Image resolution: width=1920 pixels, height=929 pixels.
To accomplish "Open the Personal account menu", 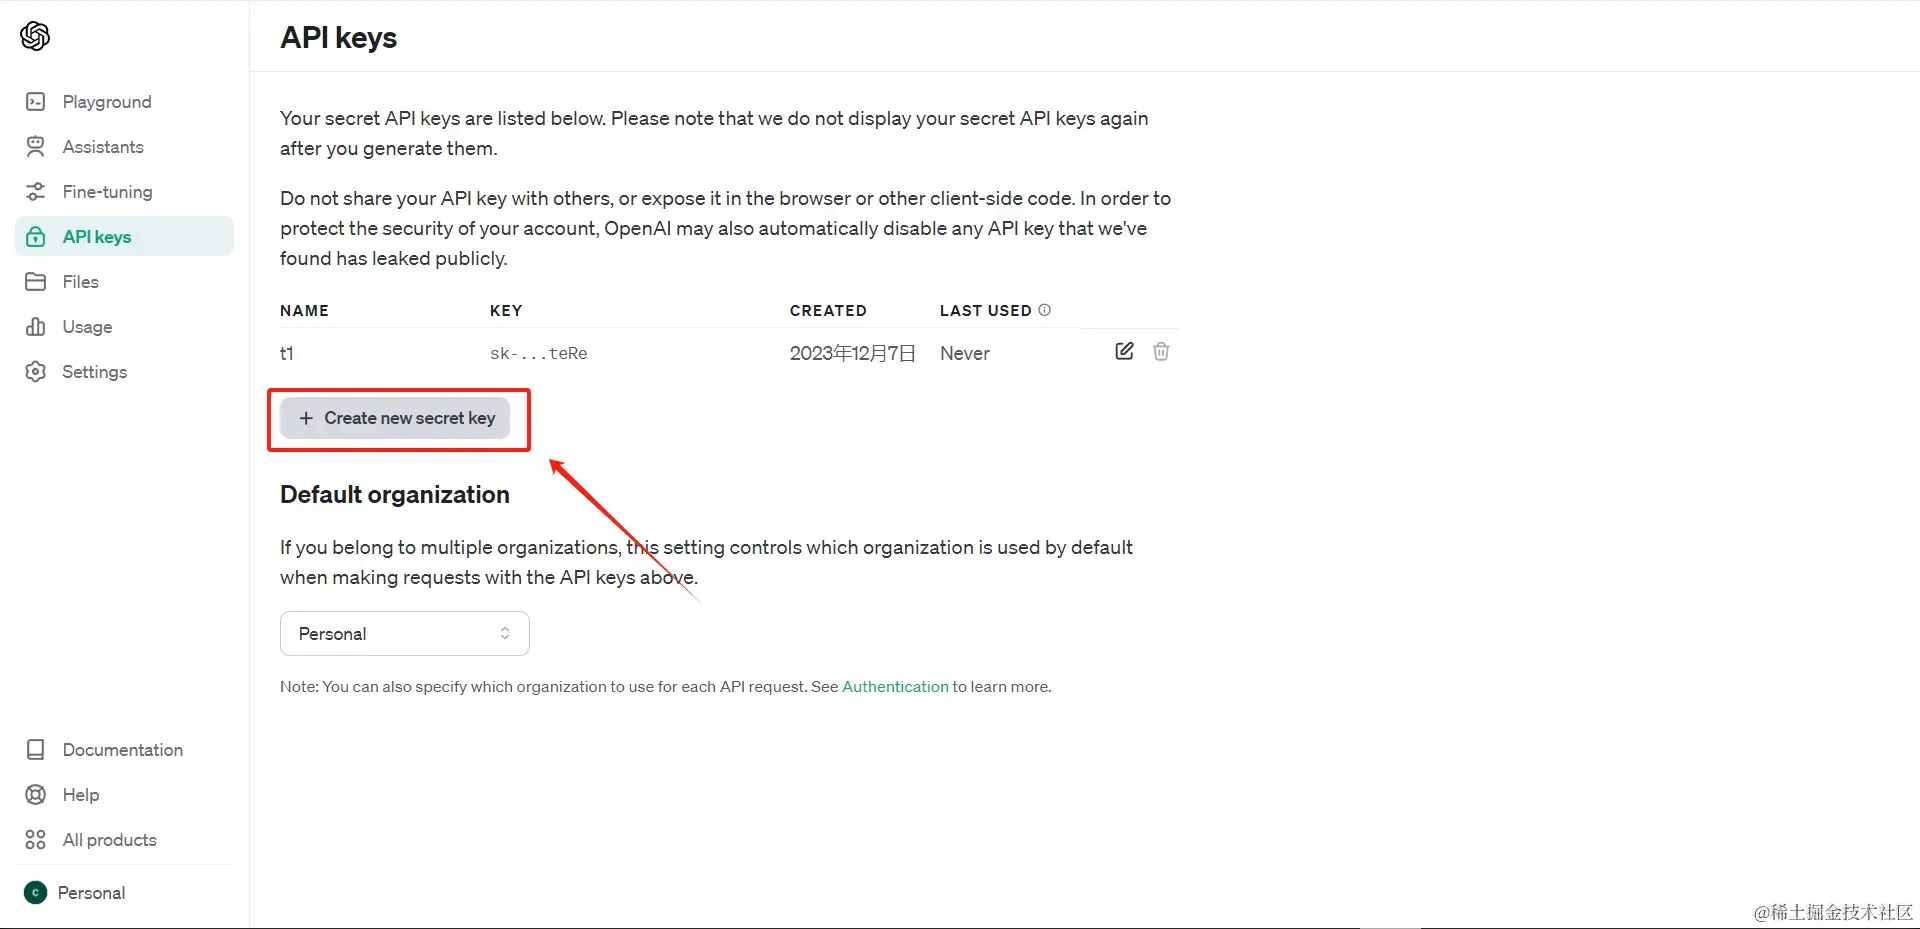I will tap(90, 893).
